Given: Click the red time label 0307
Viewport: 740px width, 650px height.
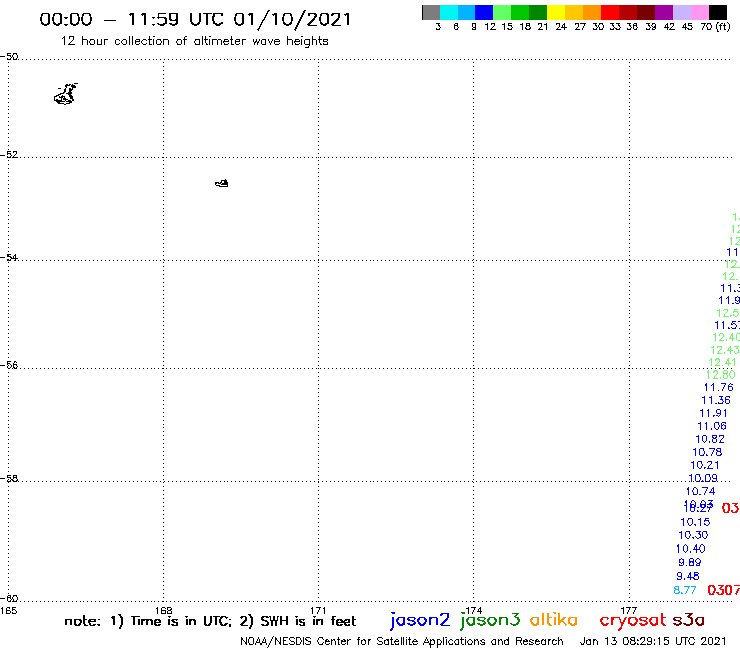Looking at the screenshot, I should coord(723,590).
